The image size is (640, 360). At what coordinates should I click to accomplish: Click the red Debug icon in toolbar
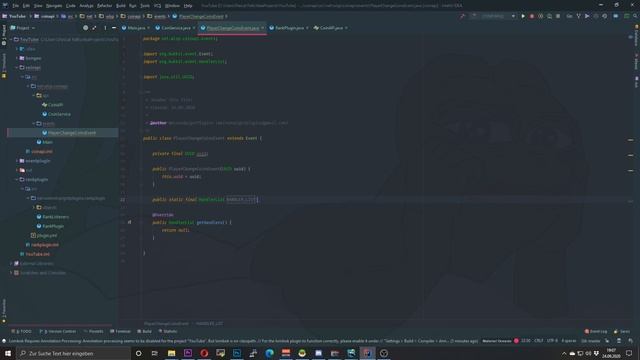point(532,16)
